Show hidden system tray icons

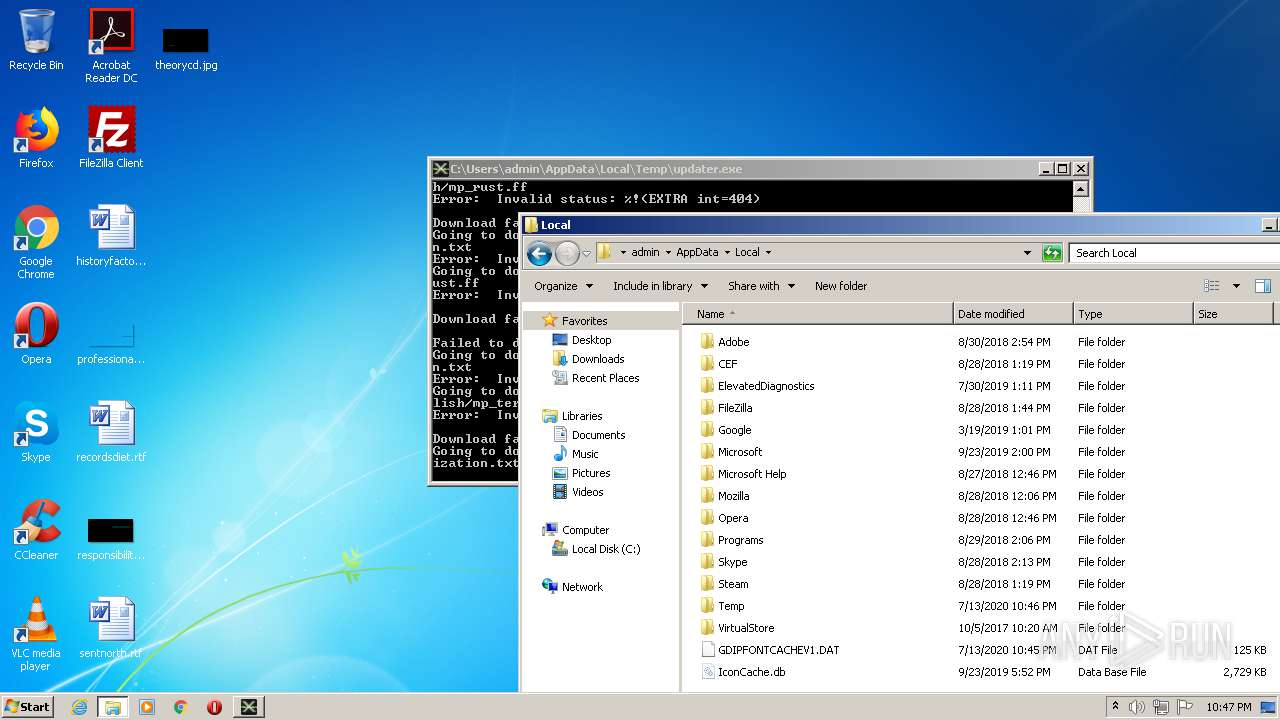click(x=1115, y=707)
